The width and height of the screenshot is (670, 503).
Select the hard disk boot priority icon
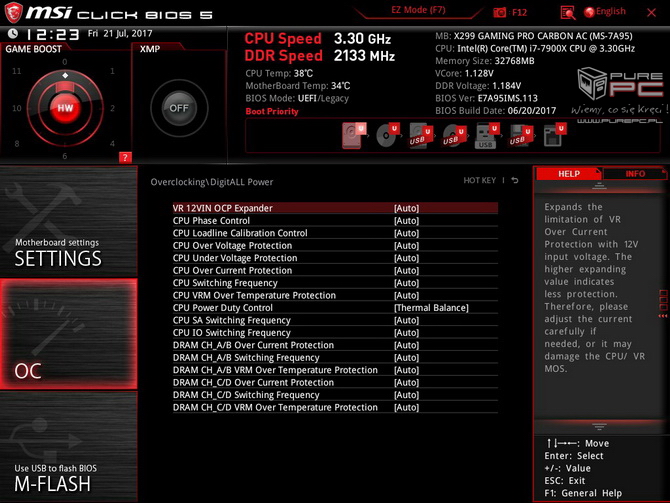tap(354, 135)
